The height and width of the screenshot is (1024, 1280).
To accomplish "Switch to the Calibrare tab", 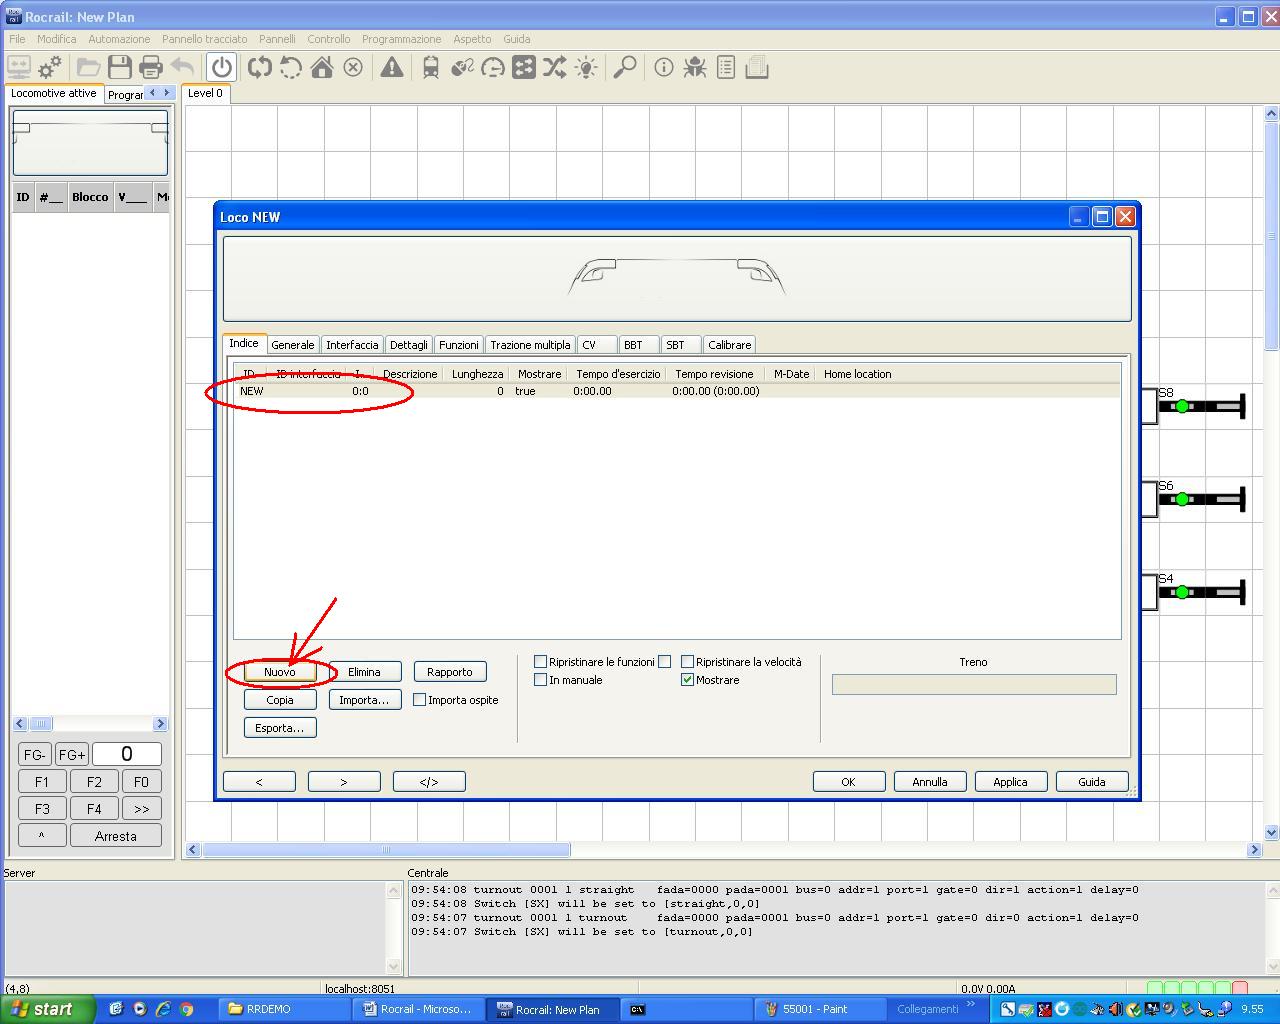I will coord(729,345).
